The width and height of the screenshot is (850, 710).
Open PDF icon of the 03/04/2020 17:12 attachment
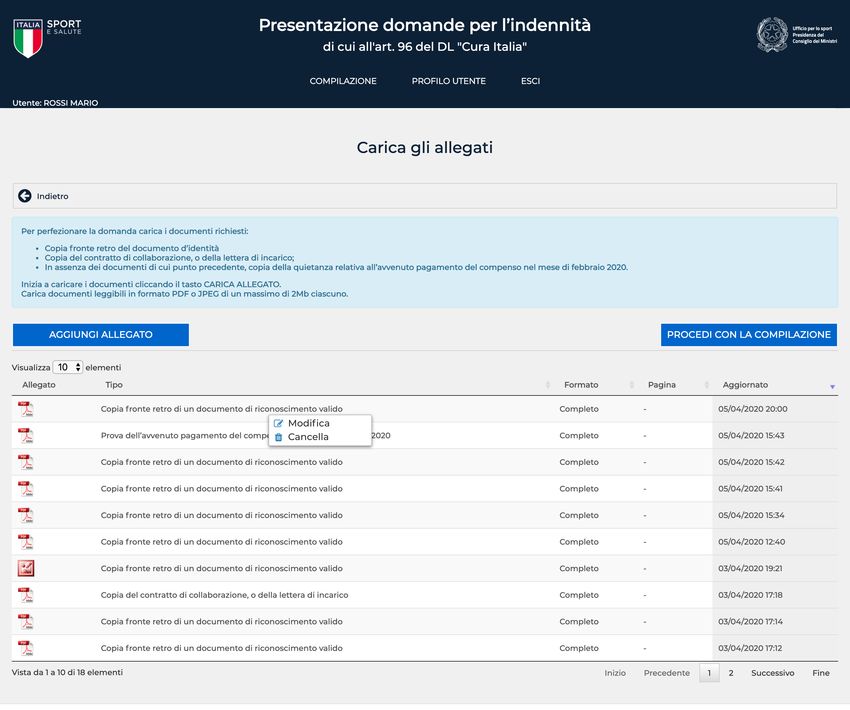(25, 648)
